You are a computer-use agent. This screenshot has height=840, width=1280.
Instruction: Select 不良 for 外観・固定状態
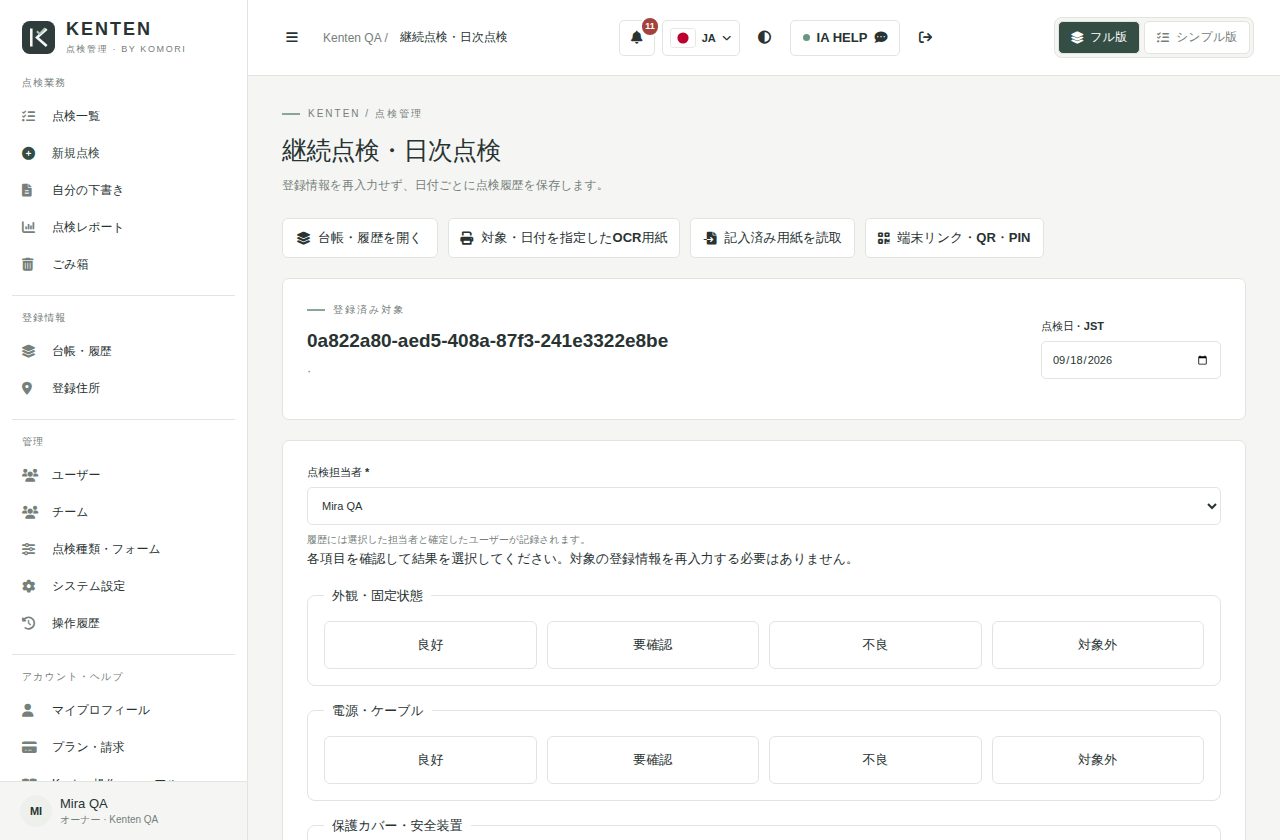(x=875, y=645)
